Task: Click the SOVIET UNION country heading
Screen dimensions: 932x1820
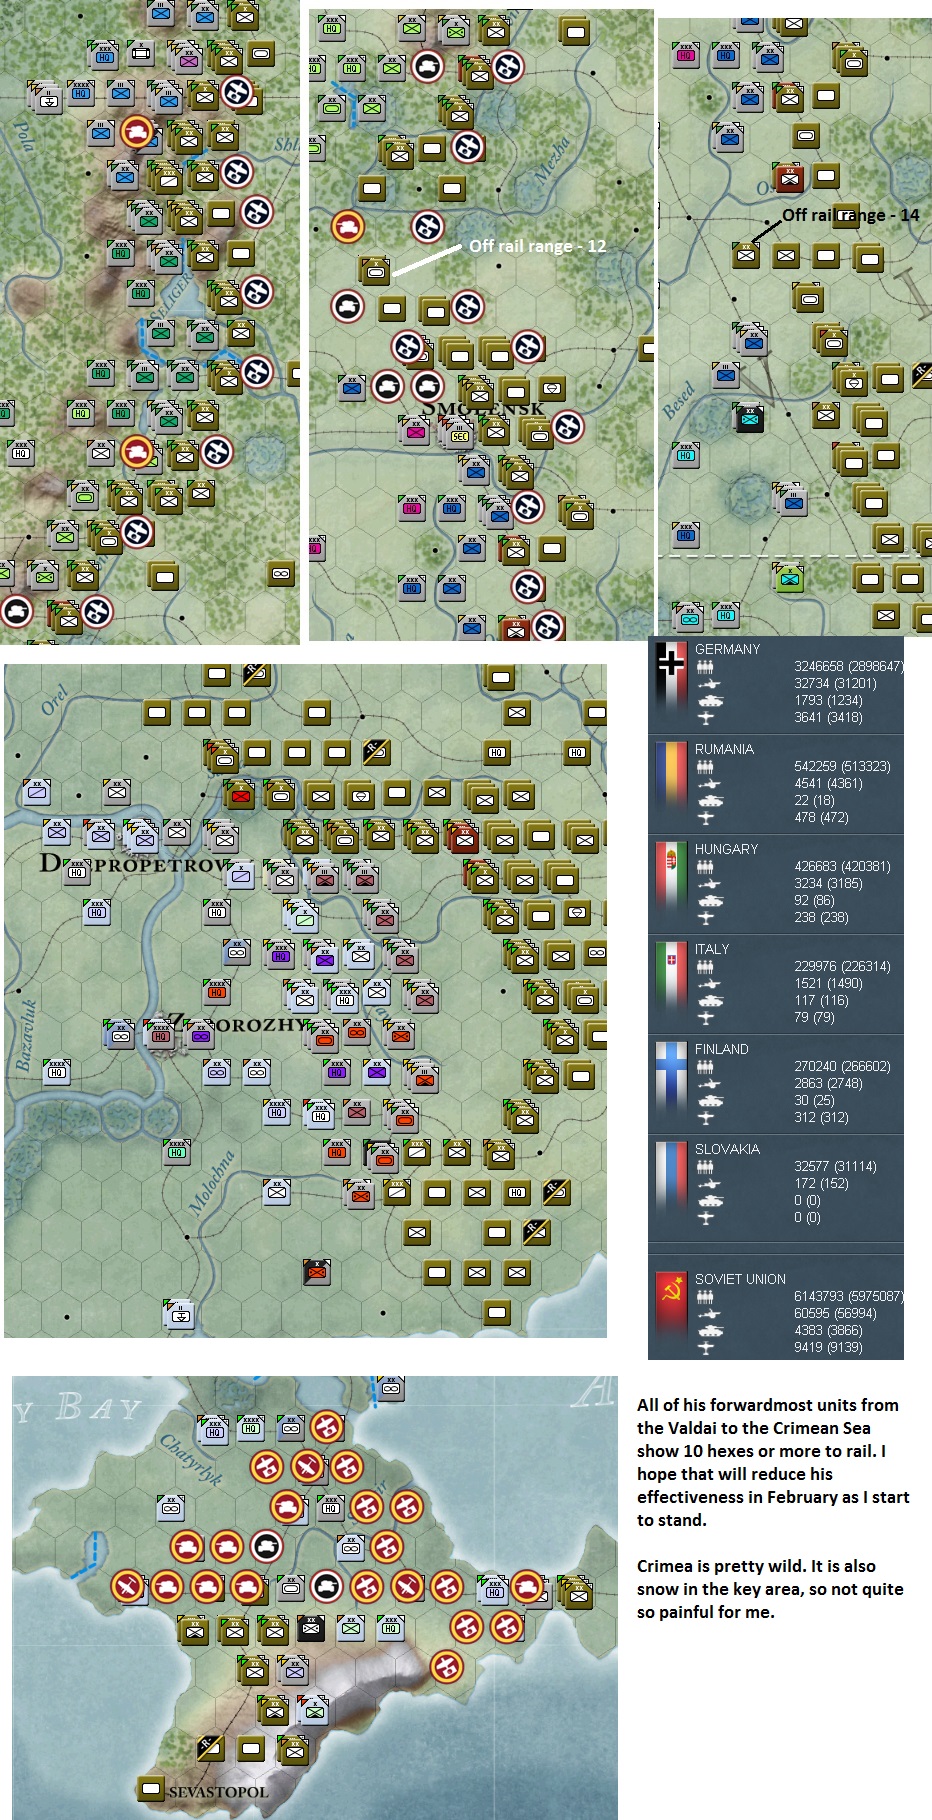Action: tap(740, 1279)
